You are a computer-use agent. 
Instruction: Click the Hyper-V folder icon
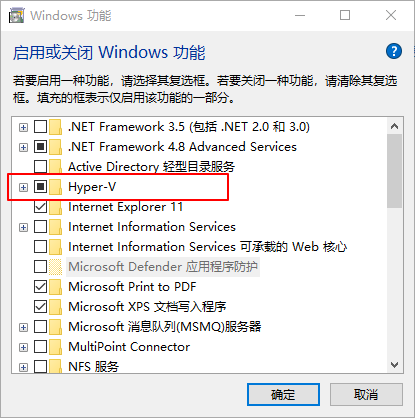pyautogui.click(x=55, y=187)
